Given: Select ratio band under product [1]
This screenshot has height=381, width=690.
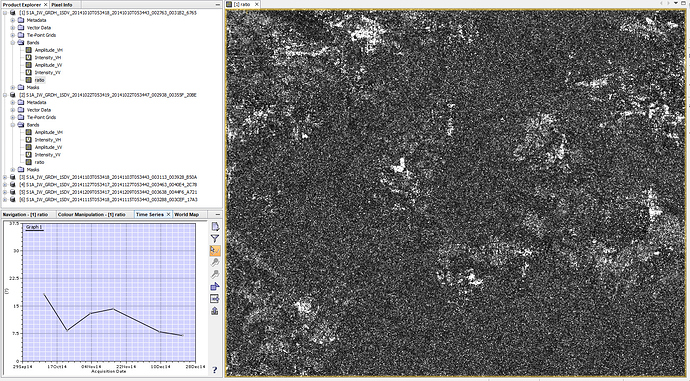Looking at the screenshot, I should pos(40,80).
